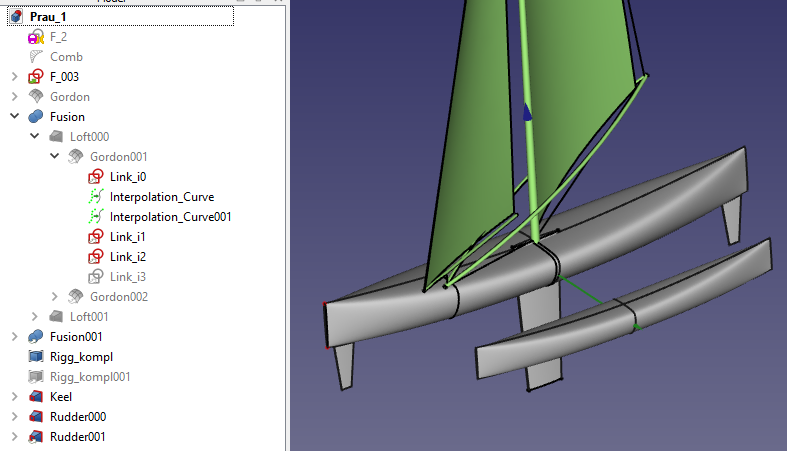
Task: Click the Prau_1 document icon
Action: point(17,17)
